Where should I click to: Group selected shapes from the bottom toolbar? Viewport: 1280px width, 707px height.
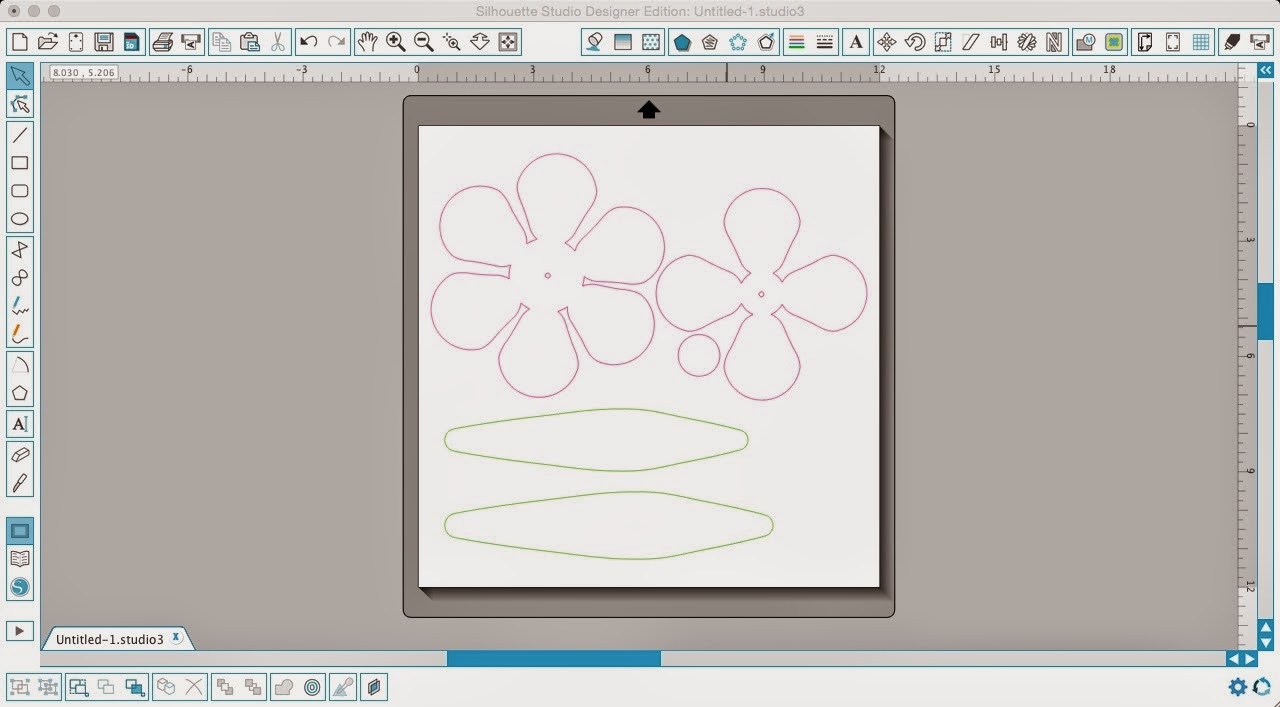pyautogui.click(x=19, y=687)
